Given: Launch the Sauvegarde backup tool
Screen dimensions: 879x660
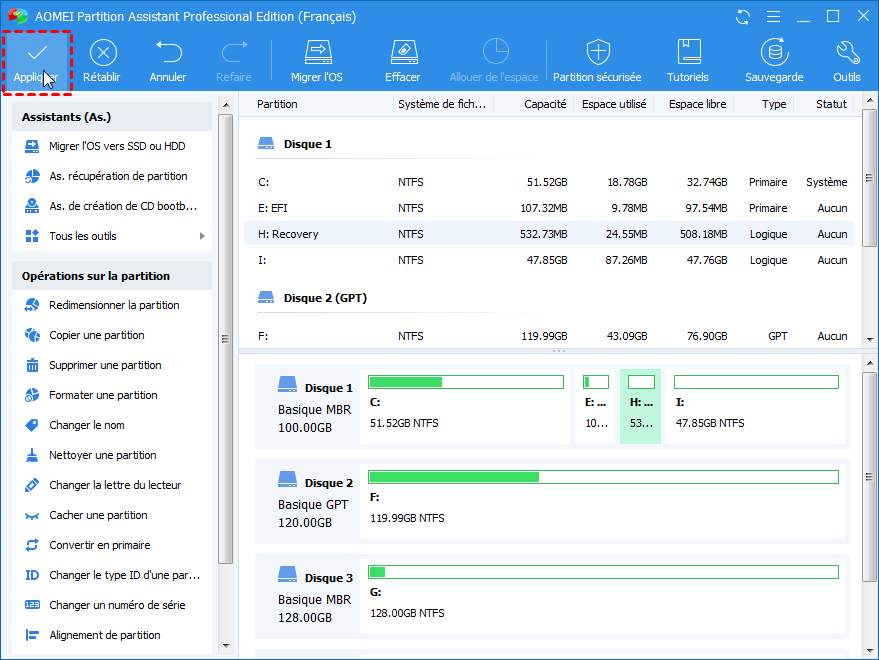Looking at the screenshot, I should click(773, 53).
